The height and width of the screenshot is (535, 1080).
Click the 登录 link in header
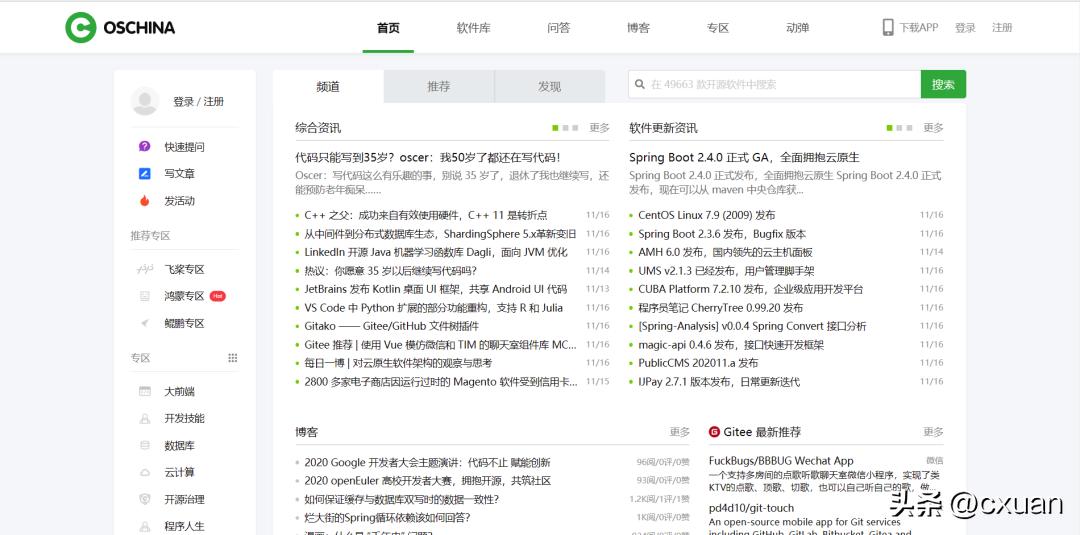click(965, 28)
